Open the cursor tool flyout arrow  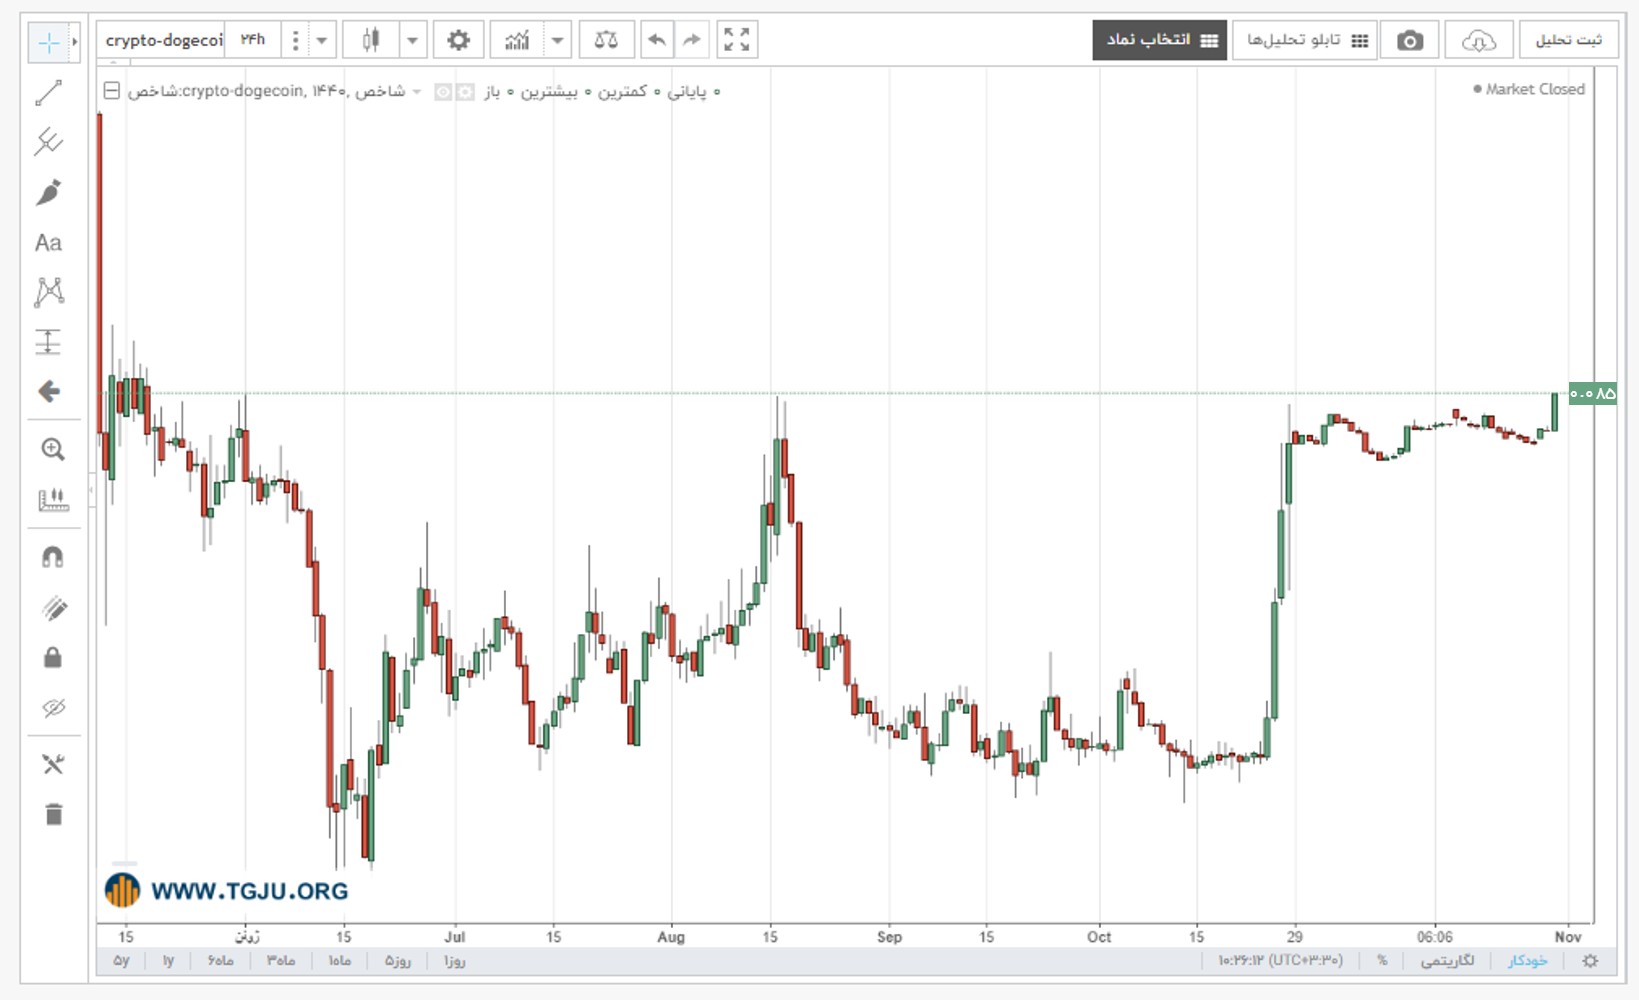[74, 42]
